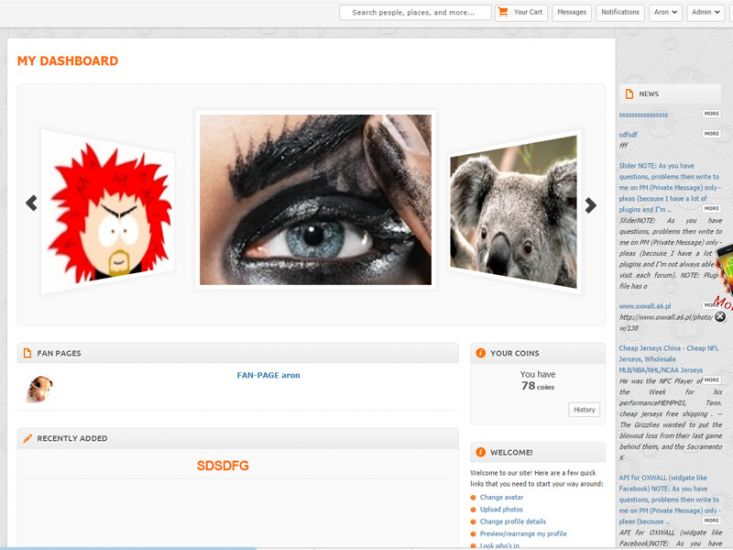Click the Your Coins info icon

coord(481,353)
